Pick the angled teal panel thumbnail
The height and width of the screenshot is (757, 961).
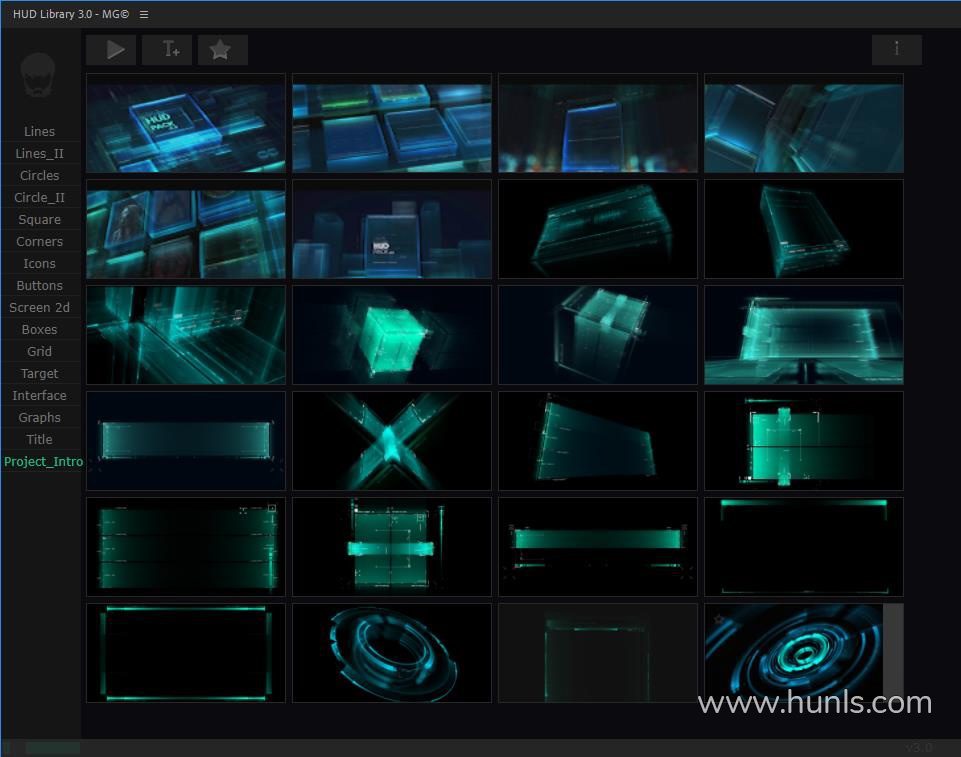point(598,441)
